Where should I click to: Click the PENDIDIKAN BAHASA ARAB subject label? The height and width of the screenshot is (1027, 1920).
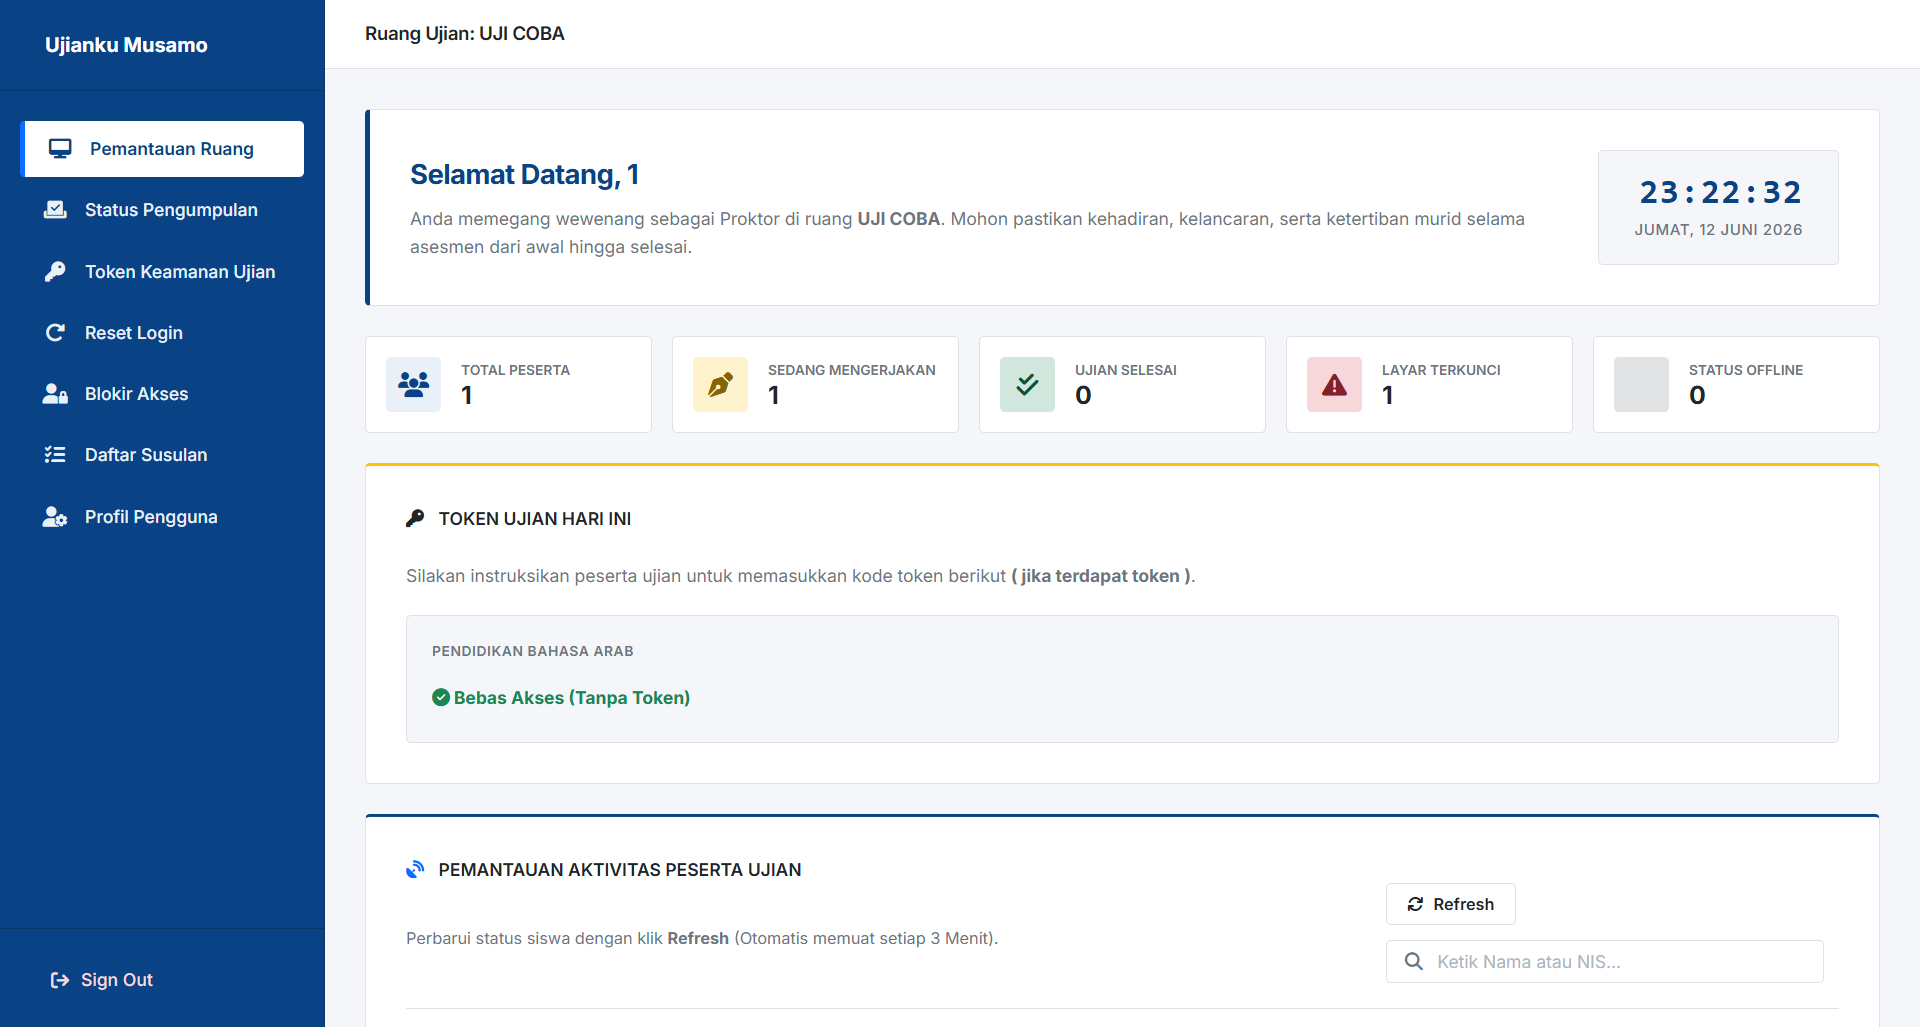533,651
